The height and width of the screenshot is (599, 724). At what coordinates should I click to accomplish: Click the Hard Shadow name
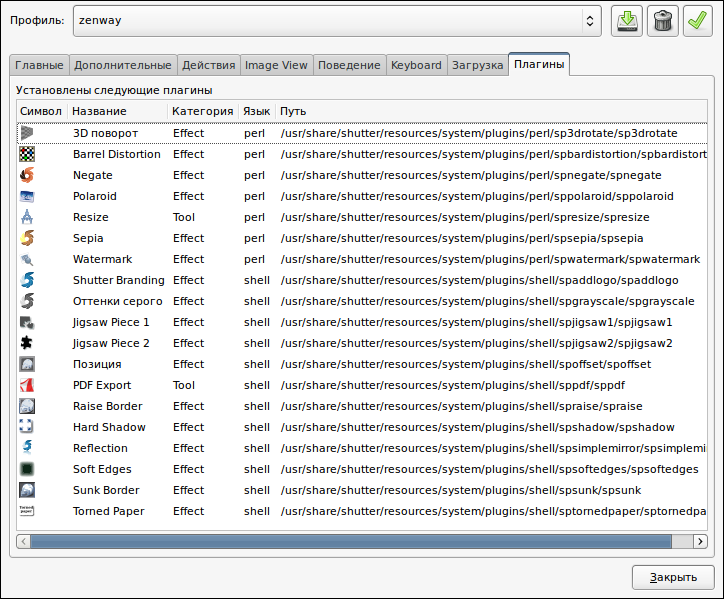click(109, 427)
